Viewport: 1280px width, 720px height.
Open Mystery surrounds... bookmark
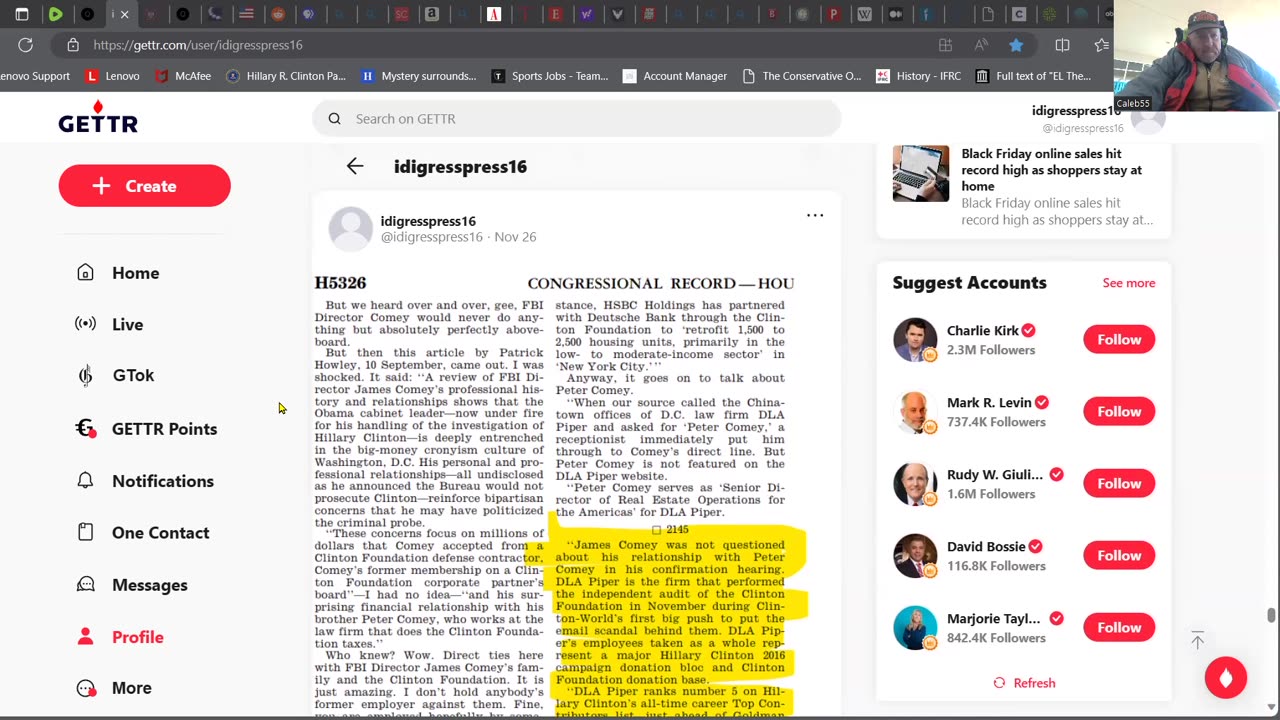tap(419, 76)
